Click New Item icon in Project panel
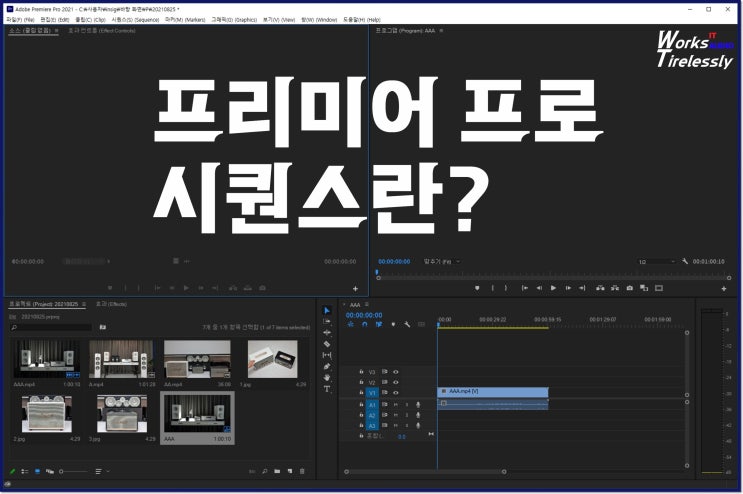Image resolution: width=743 pixels, height=494 pixels. 290,471
